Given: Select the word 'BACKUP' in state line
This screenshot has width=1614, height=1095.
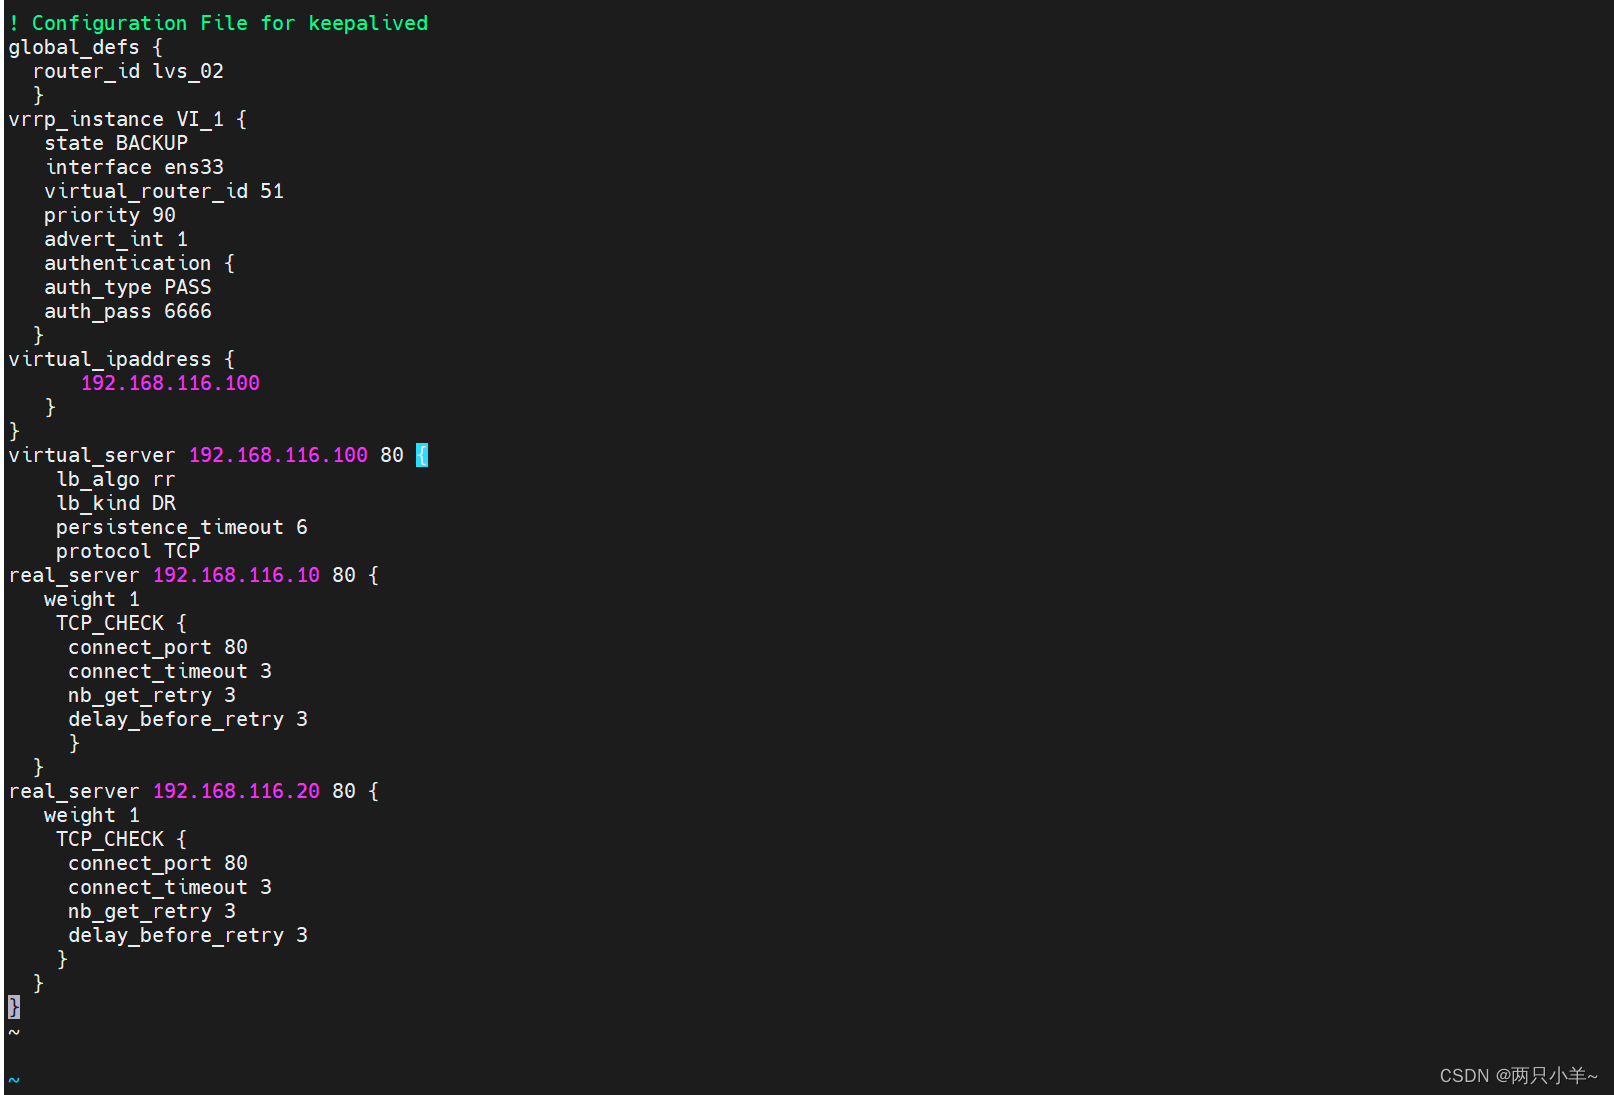Looking at the screenshot, I should [x=151, y=142].
